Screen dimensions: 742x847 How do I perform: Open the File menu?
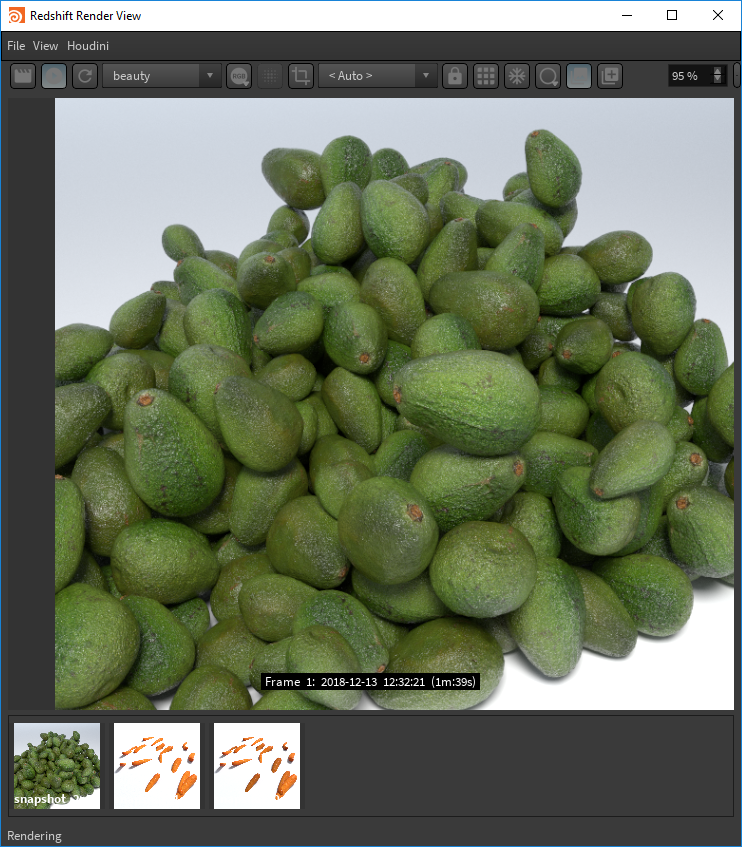[x=16, y=46]
